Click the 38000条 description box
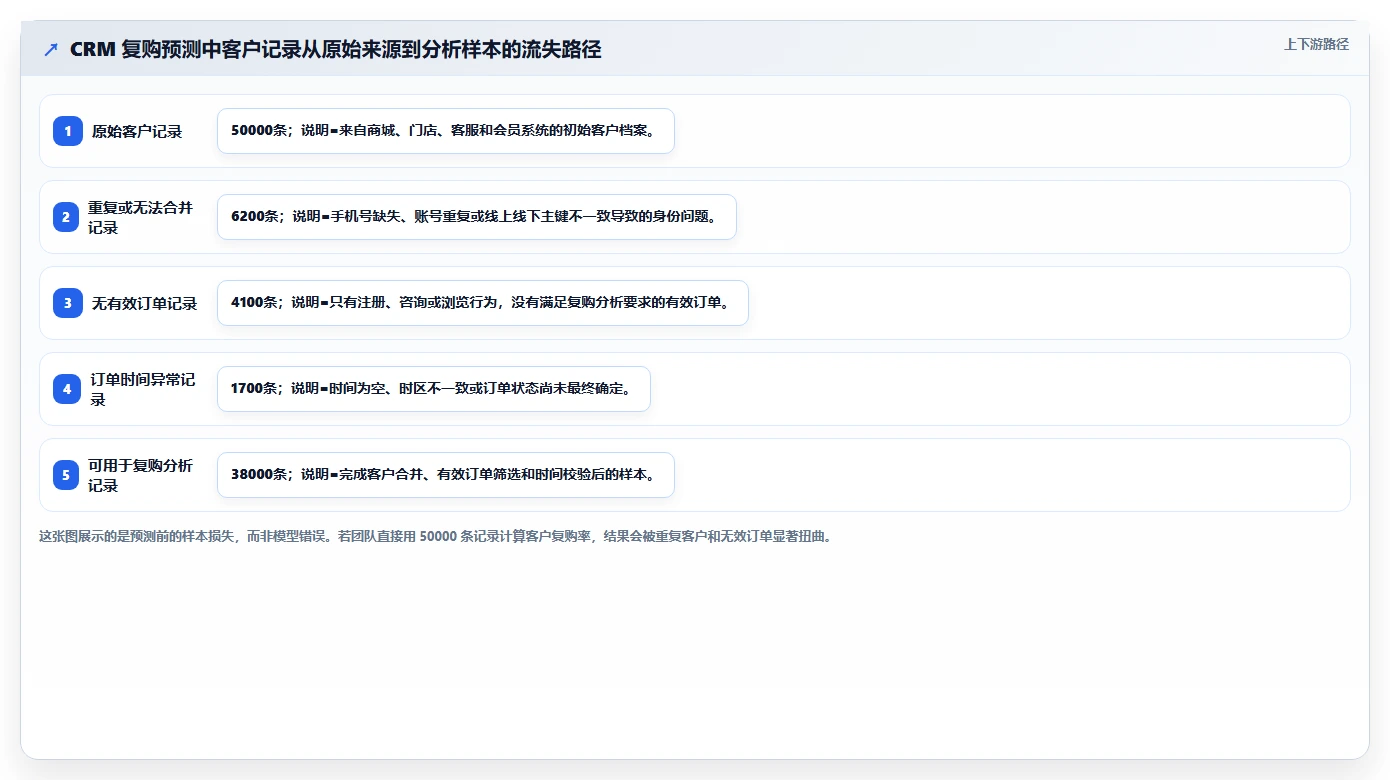1390x780 pixels. click(x=446, y=475)
